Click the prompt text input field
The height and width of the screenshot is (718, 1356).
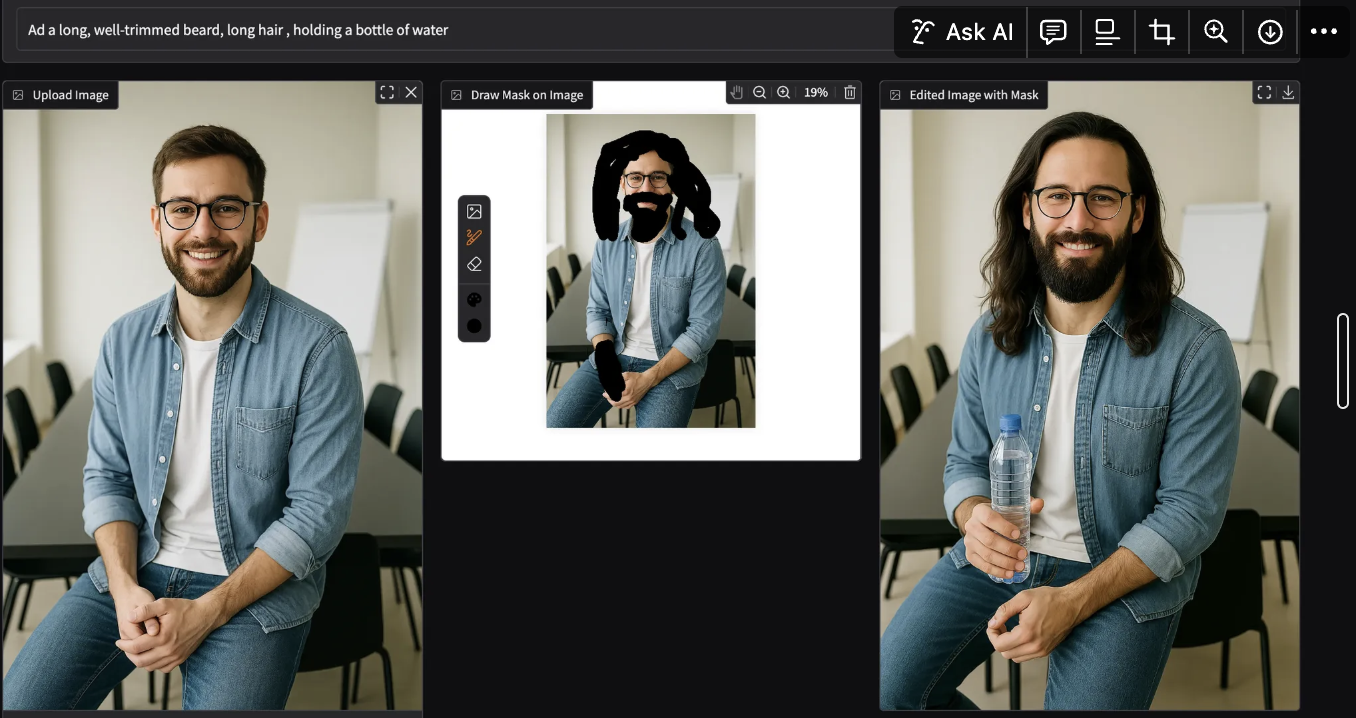(x=450, y=30)
